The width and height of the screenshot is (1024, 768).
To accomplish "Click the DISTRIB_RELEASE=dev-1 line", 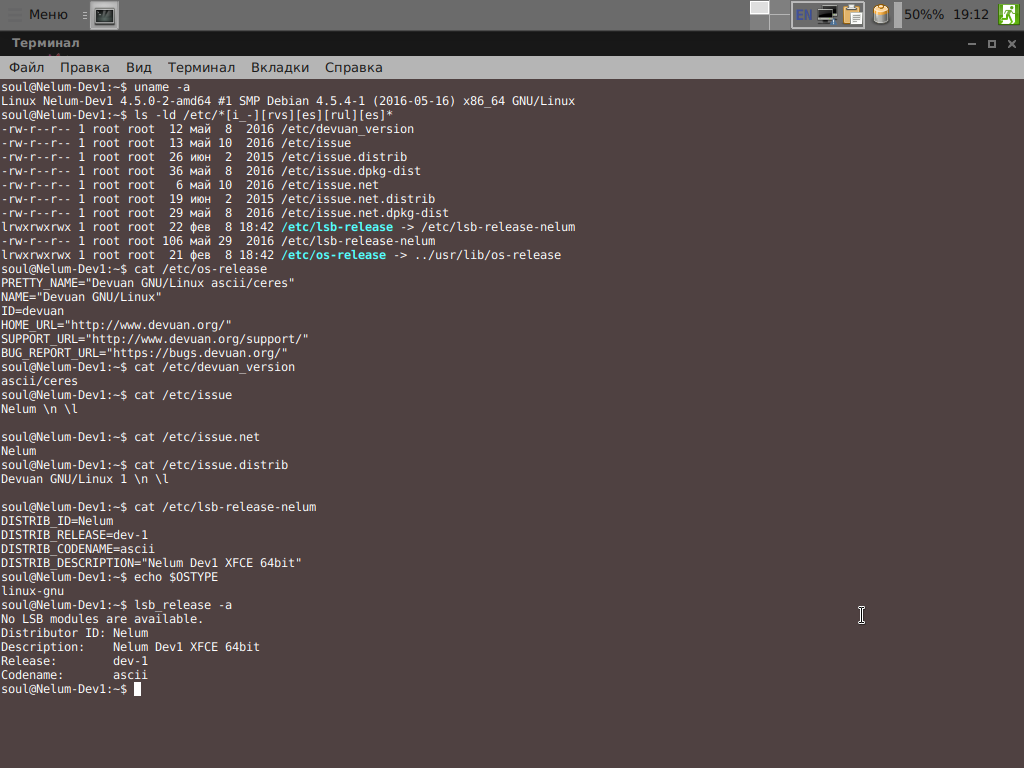I will coord(74,535).
